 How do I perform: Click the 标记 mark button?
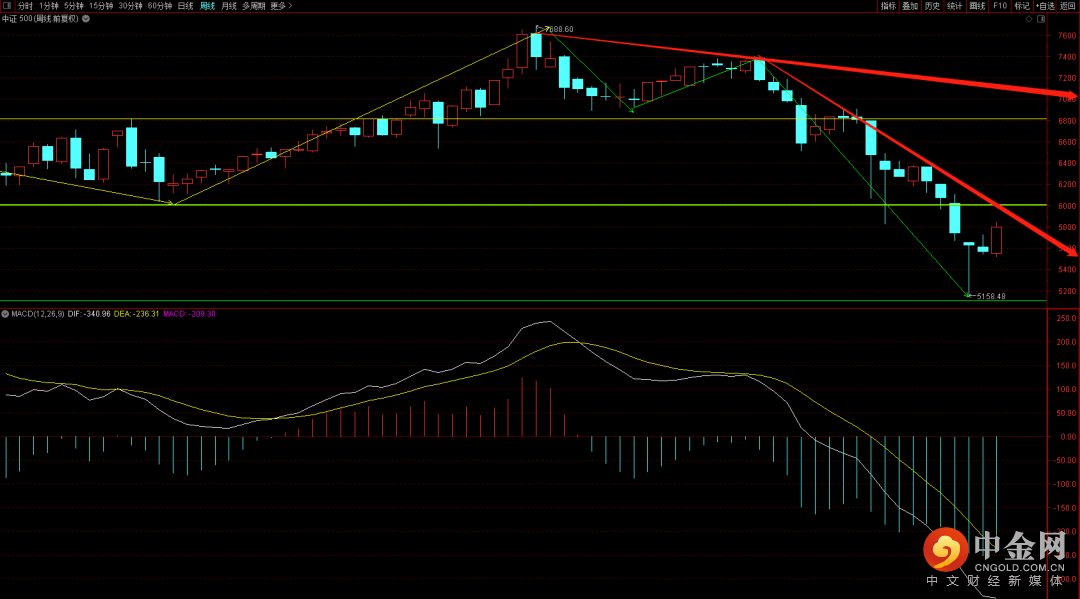click(x=1021, y=6)
